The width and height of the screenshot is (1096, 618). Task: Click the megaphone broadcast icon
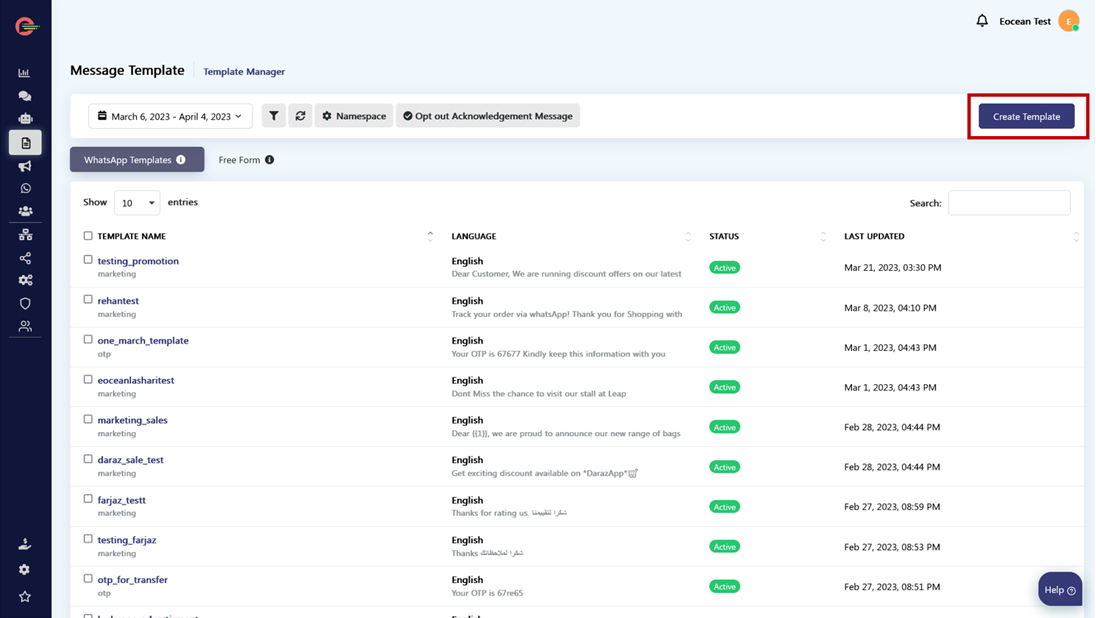pyautogui.click(x=25, y=166)
